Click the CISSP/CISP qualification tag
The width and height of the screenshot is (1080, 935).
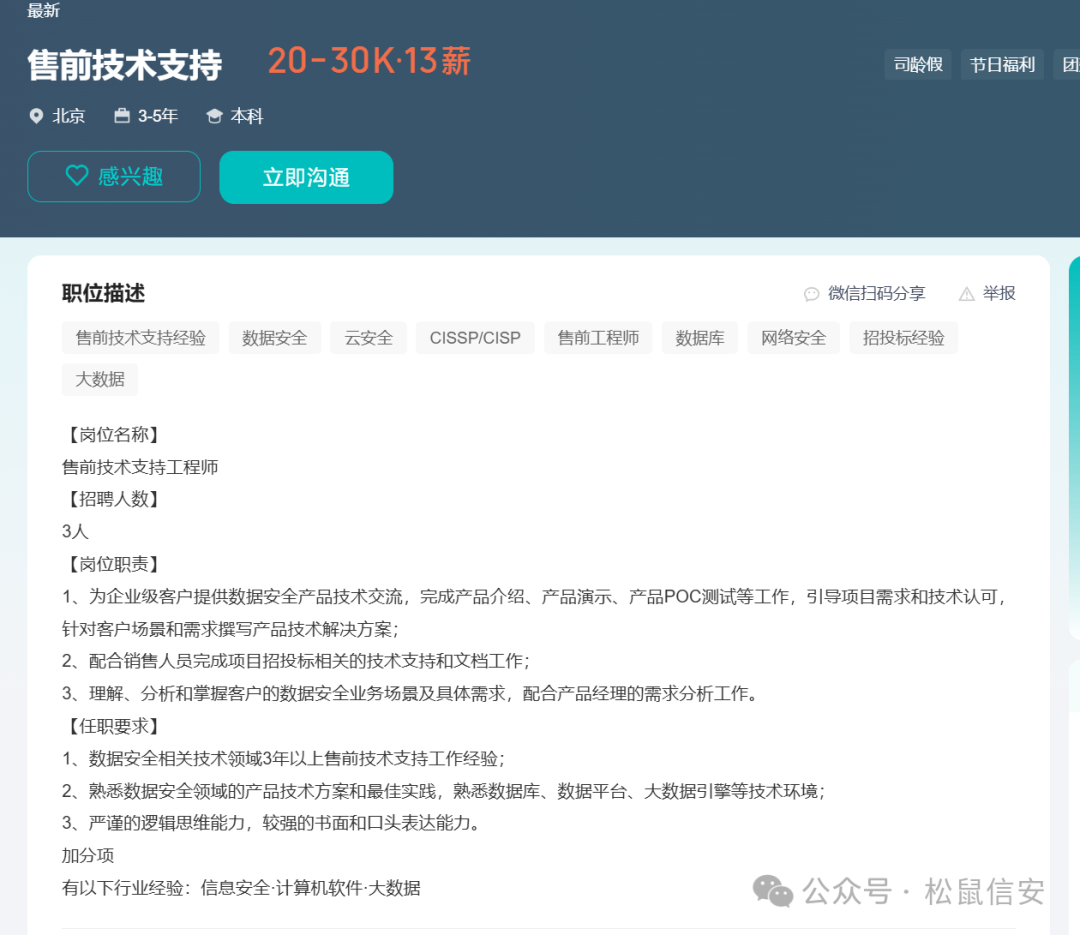475,337
